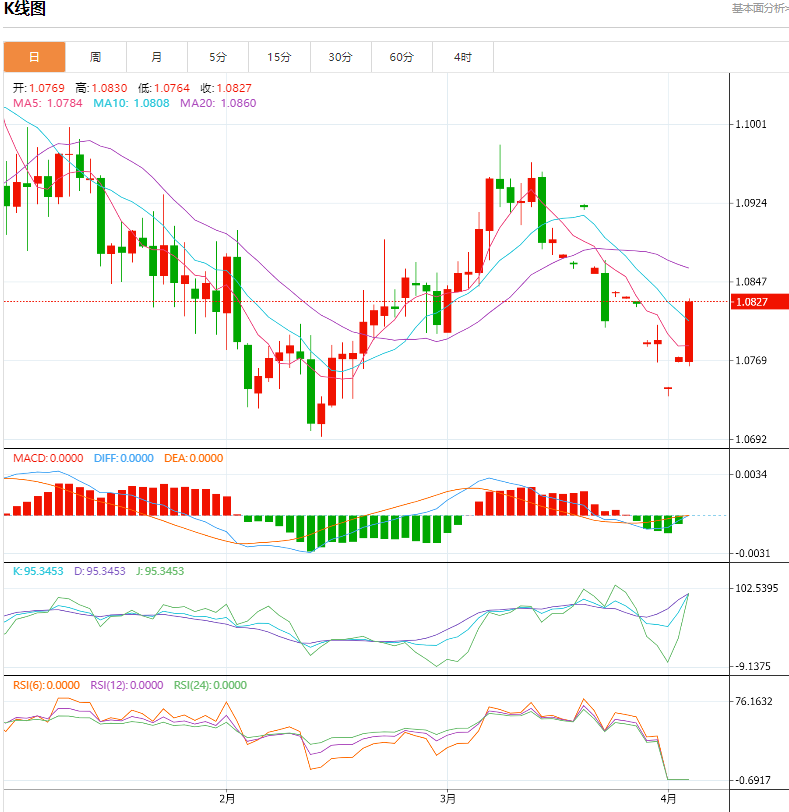Open the 5分 timeframe tab

218,57
